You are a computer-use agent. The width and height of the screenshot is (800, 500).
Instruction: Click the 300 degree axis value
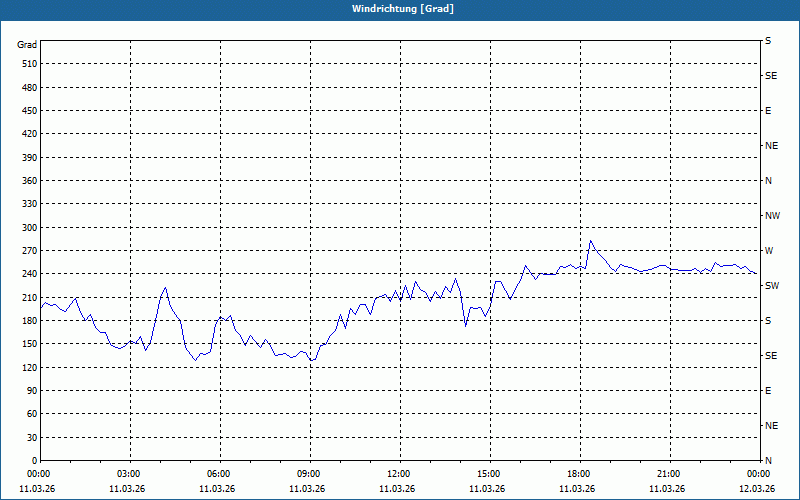pos(30,228)
